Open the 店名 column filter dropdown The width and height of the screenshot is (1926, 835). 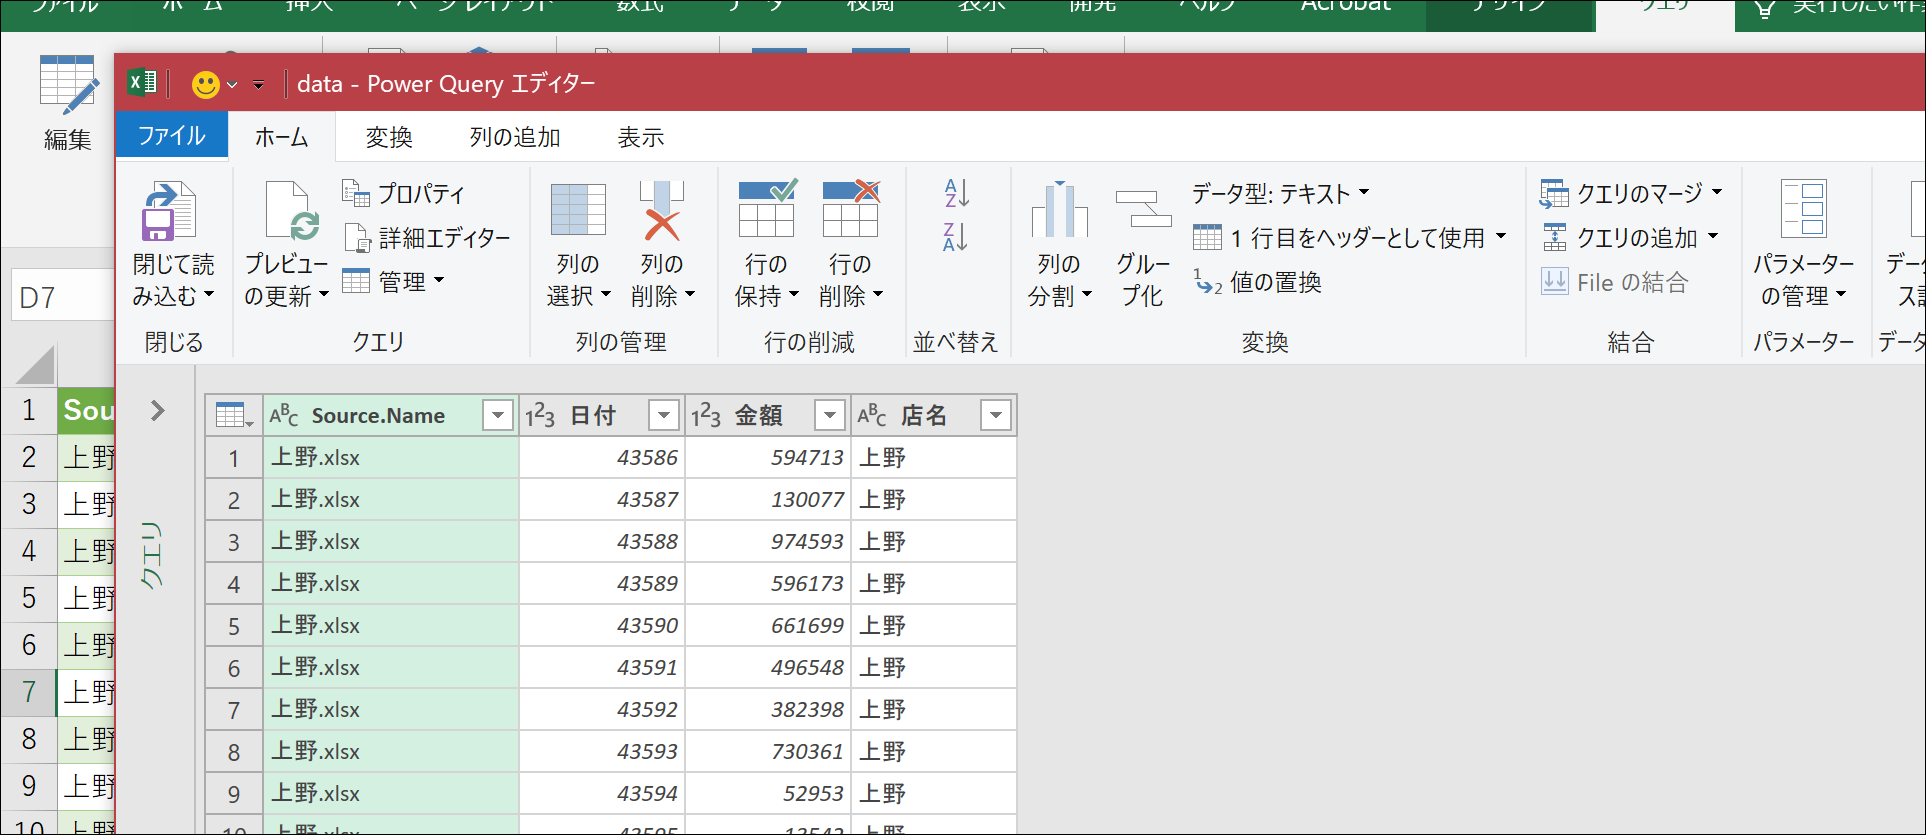coord(996,415)
